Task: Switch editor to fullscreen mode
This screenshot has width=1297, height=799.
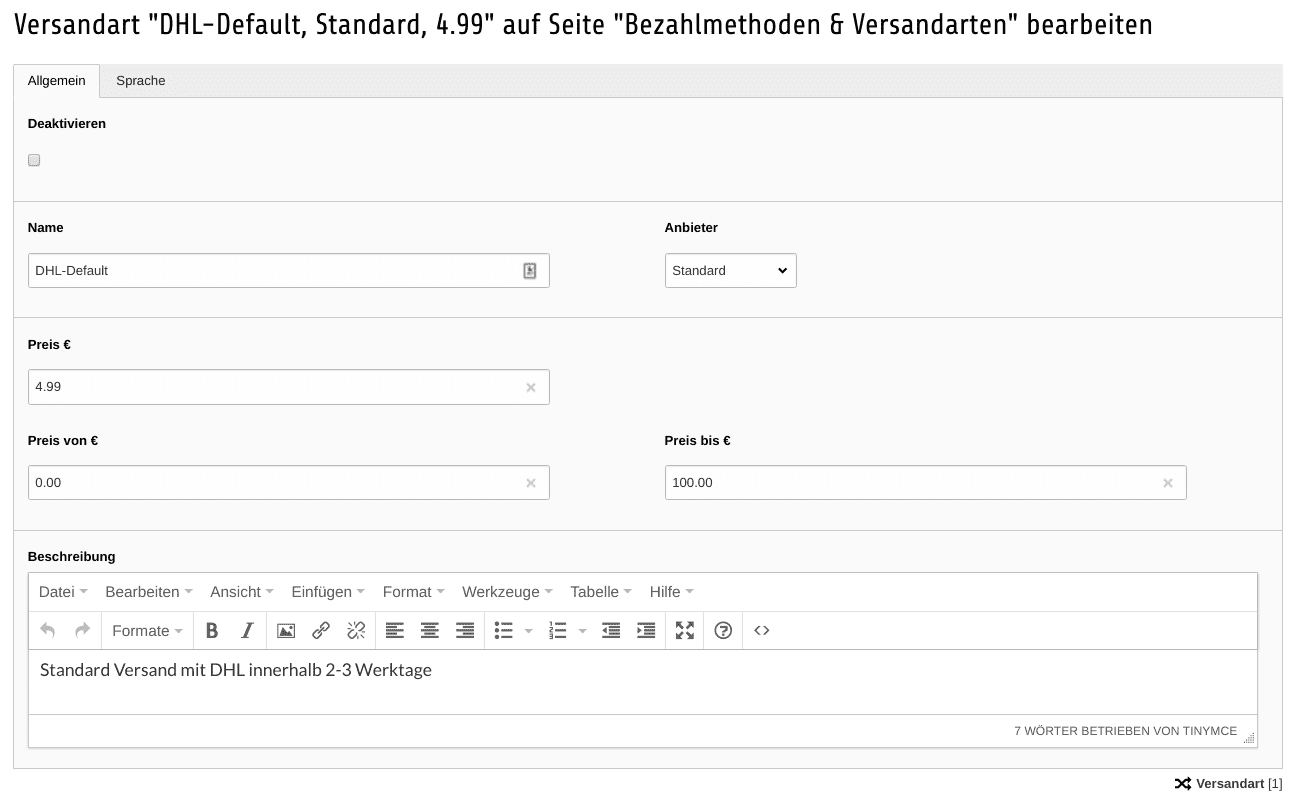Action: 685,630
